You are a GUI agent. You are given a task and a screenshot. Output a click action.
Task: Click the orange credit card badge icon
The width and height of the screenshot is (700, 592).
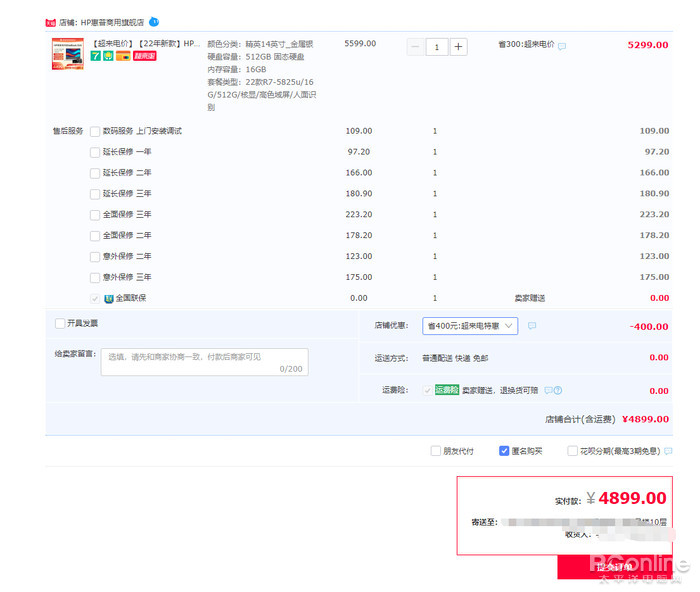(x=123, y=56)
